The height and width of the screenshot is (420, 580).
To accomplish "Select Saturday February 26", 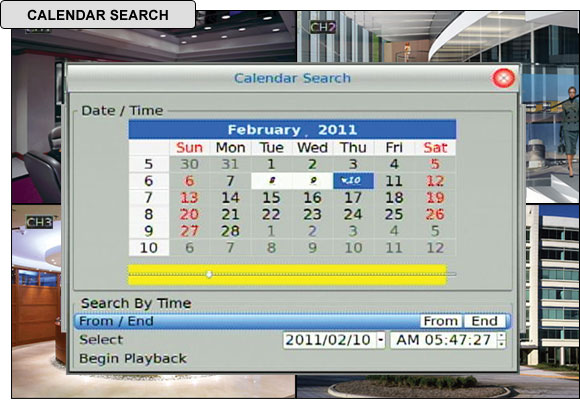I will [x=435, y=214].
